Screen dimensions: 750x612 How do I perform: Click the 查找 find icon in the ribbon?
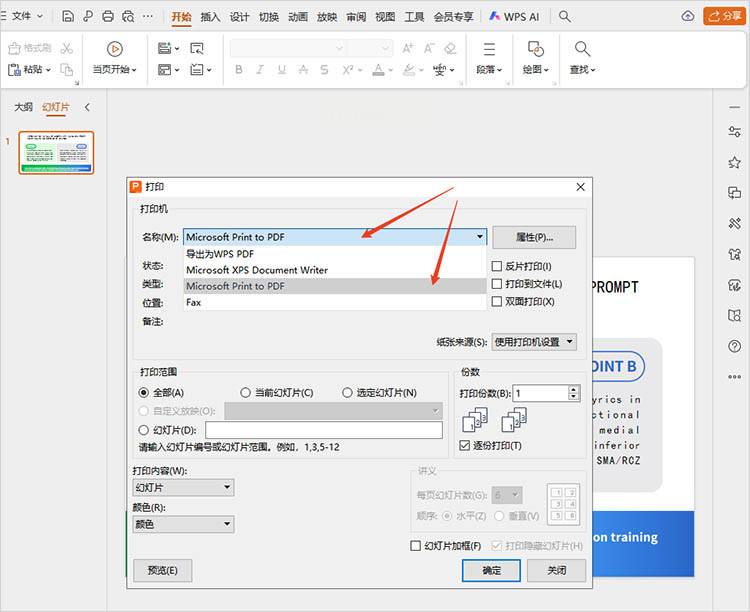pos(582,49)
